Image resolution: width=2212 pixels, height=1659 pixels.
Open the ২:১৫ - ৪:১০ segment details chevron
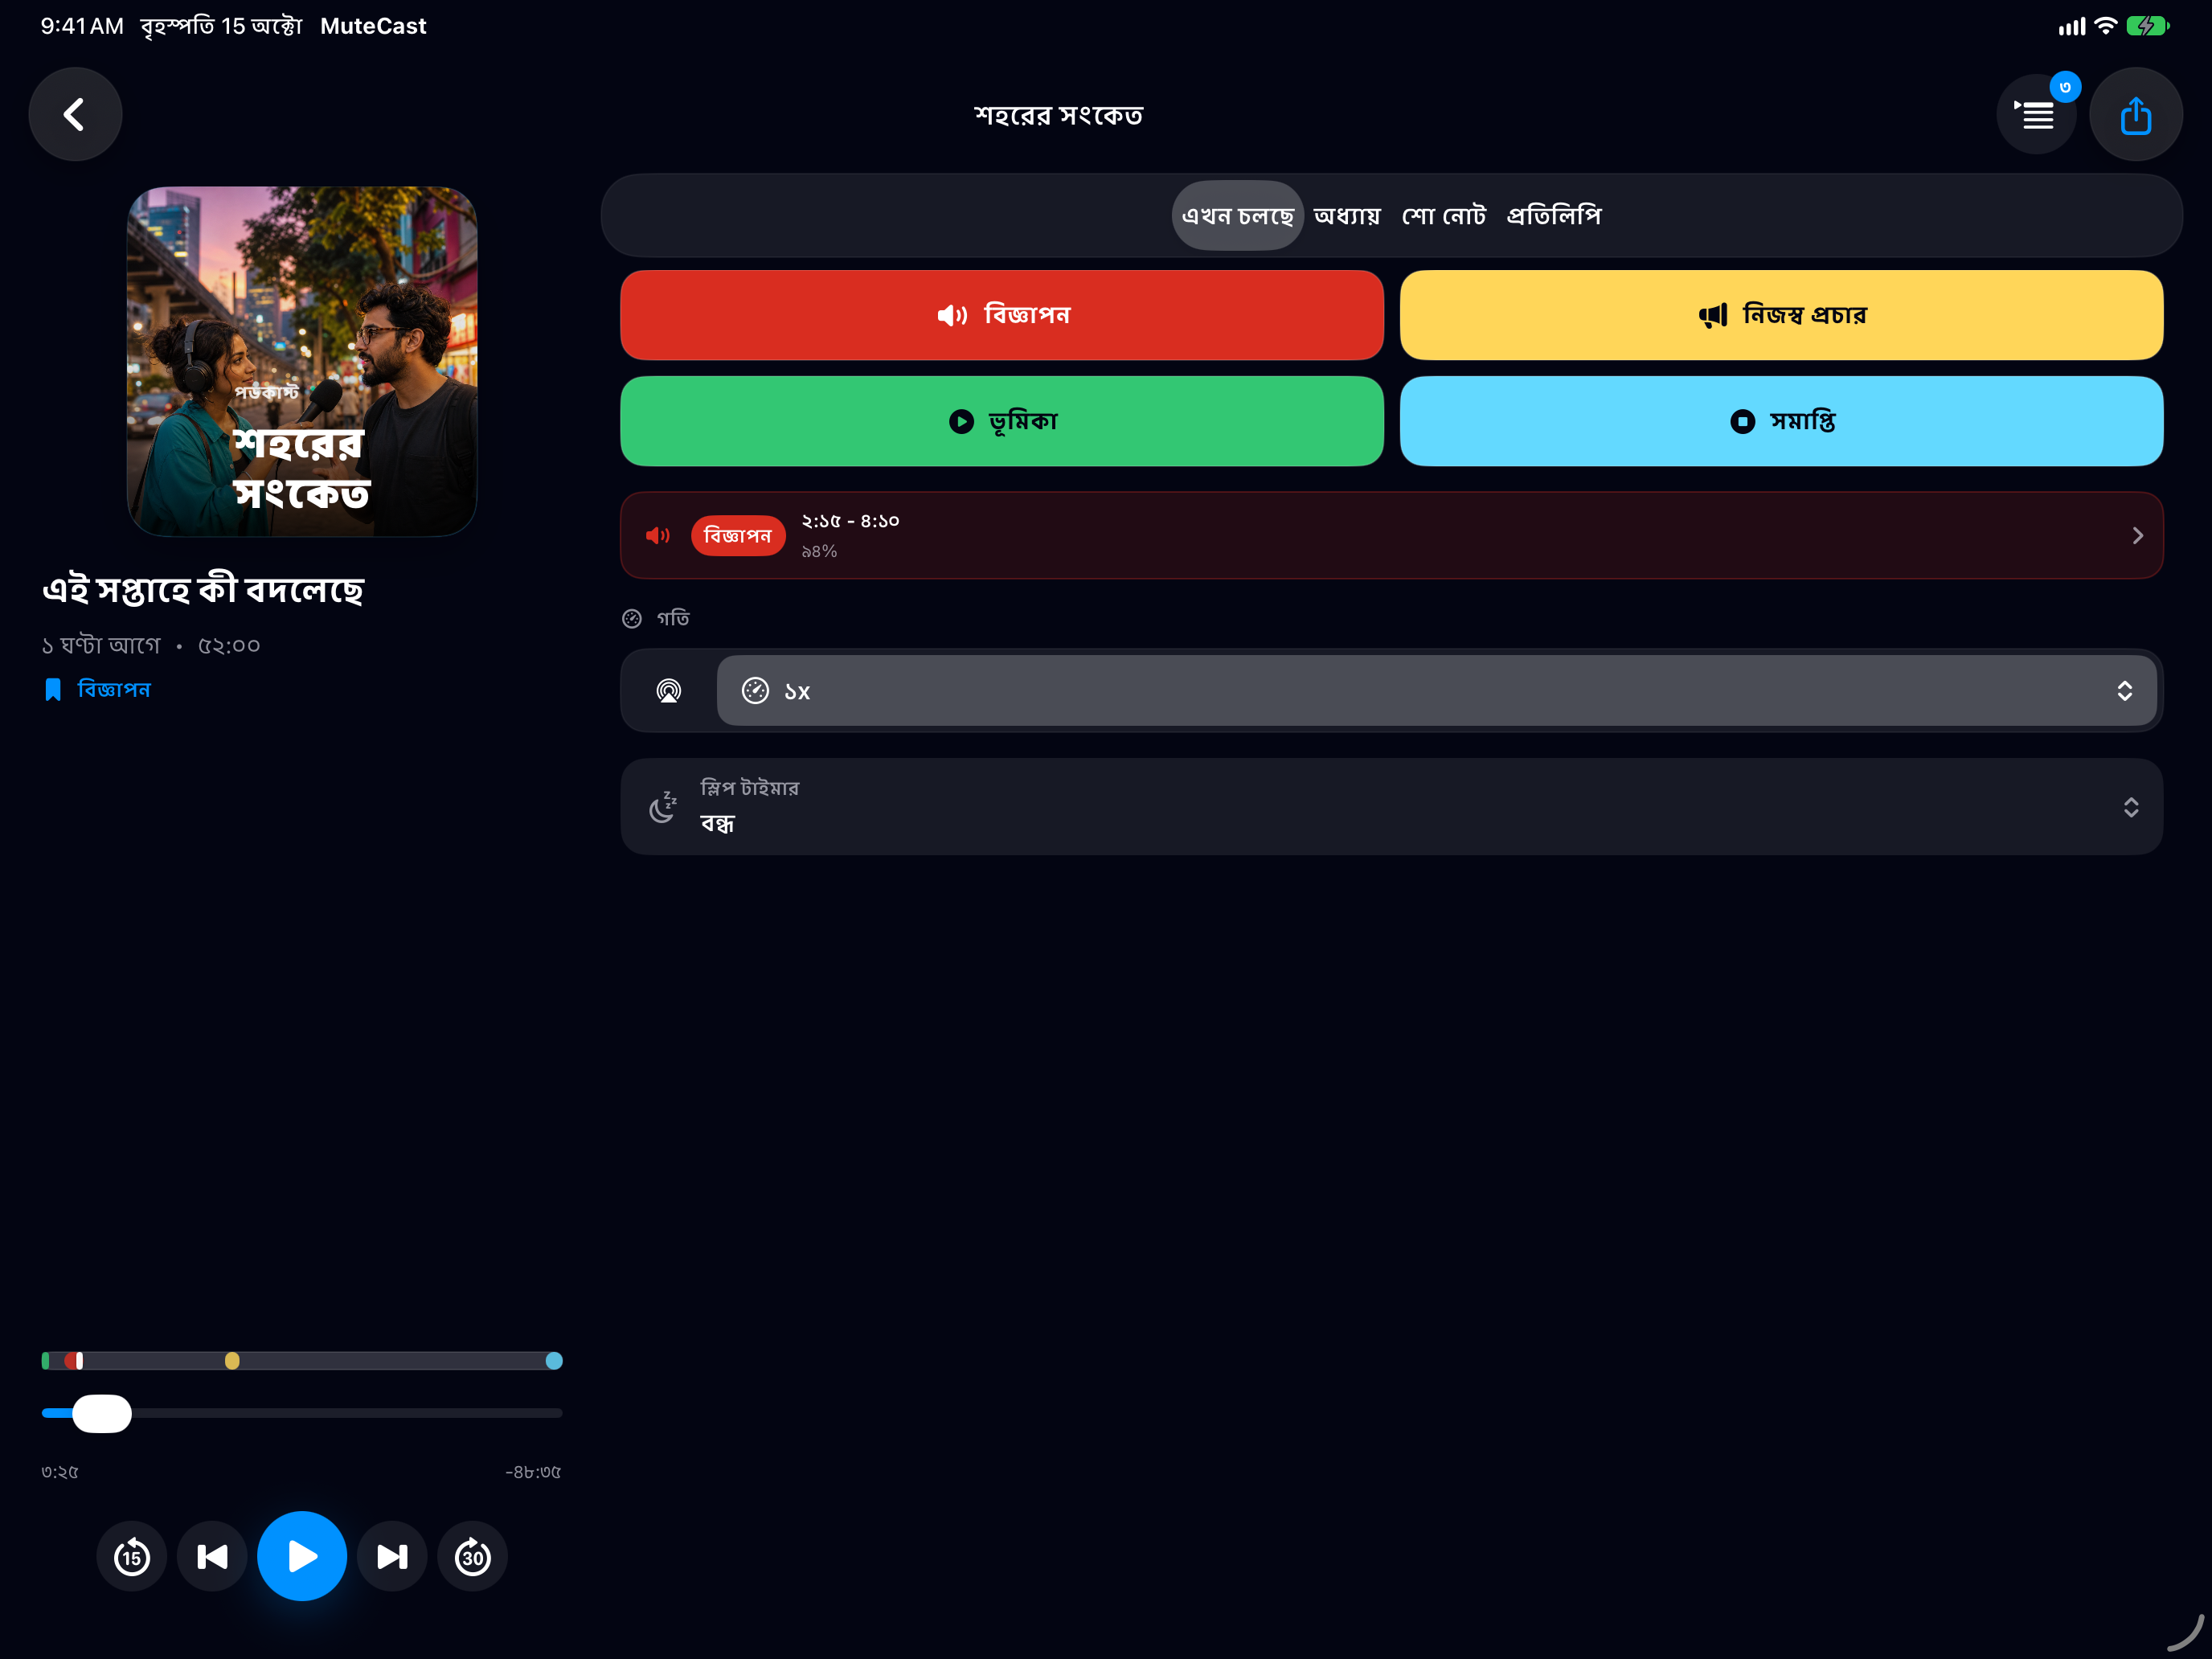(2137, 535)
